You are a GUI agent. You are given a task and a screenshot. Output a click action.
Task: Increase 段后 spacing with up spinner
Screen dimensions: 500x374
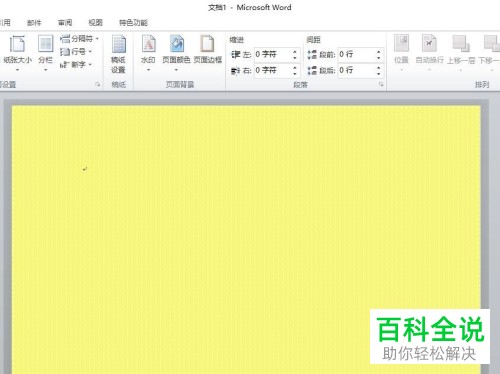coord(378,67)
